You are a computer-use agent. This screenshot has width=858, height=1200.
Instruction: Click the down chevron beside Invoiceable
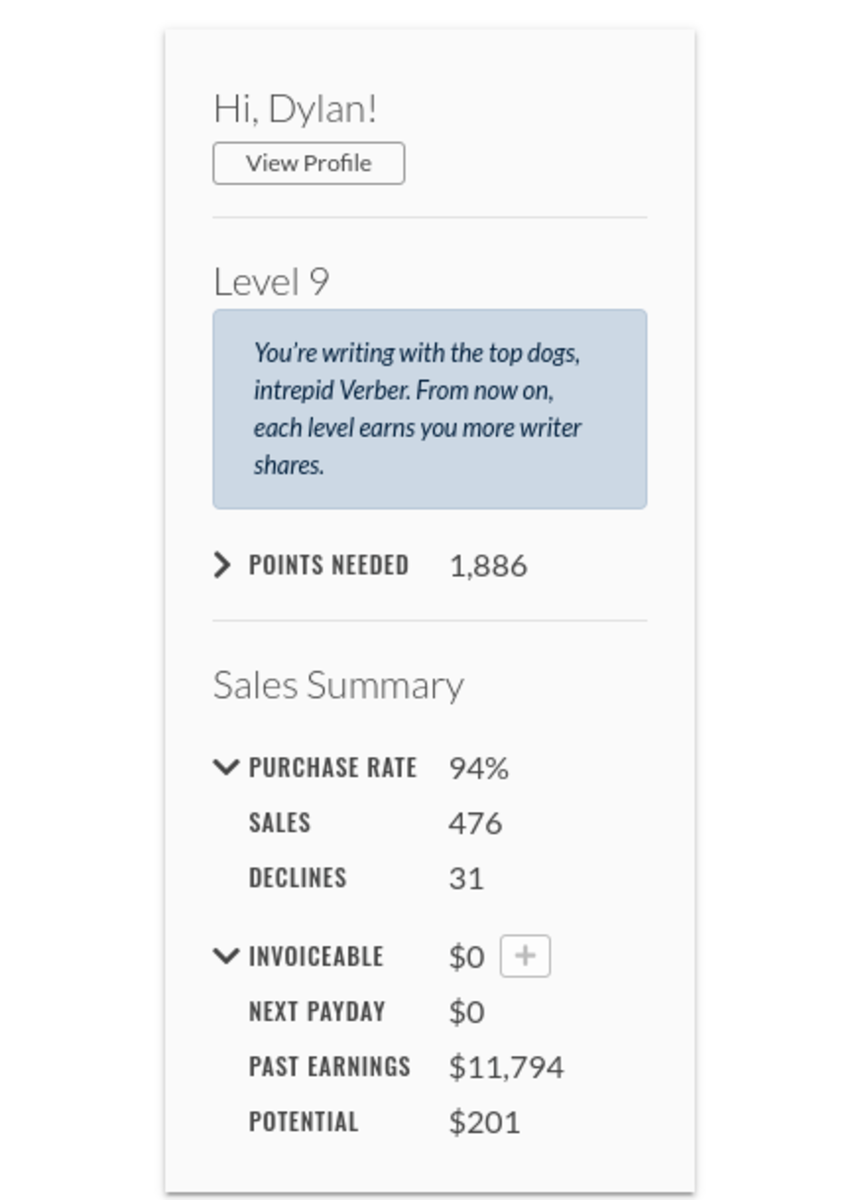coord(227,956)
